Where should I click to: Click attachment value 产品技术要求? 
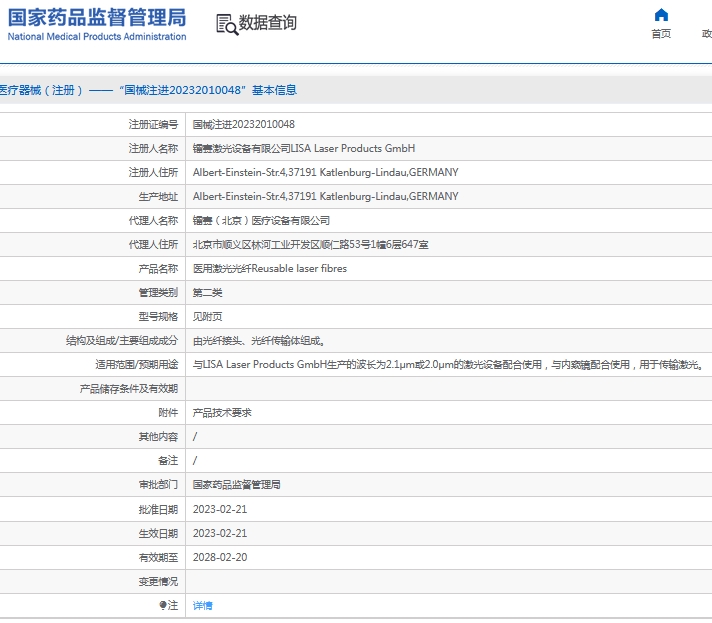point(222,413)
